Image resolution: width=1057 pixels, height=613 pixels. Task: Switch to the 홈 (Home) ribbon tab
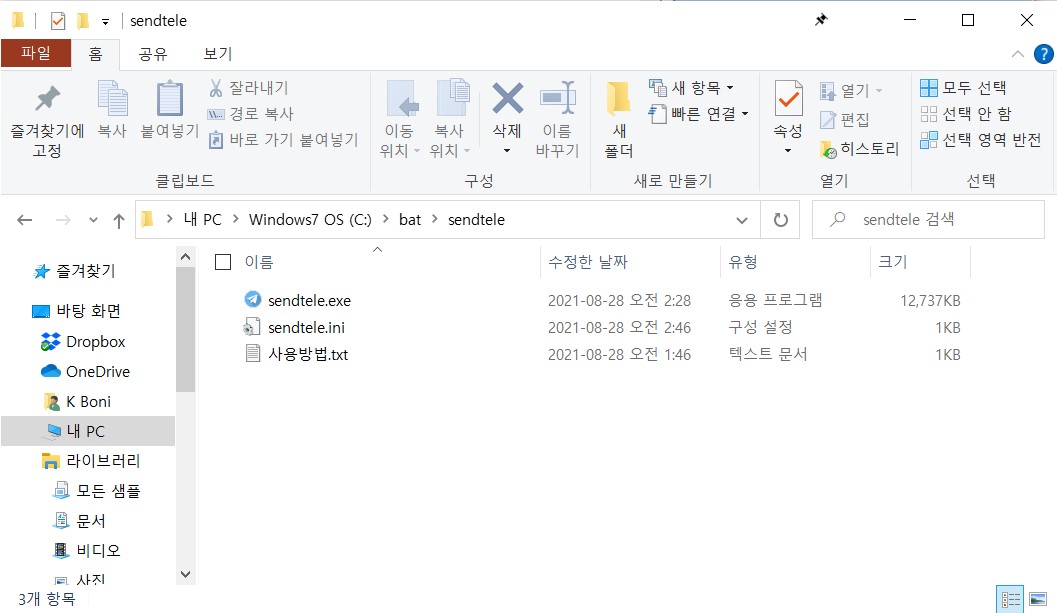[x=96, y=54]
